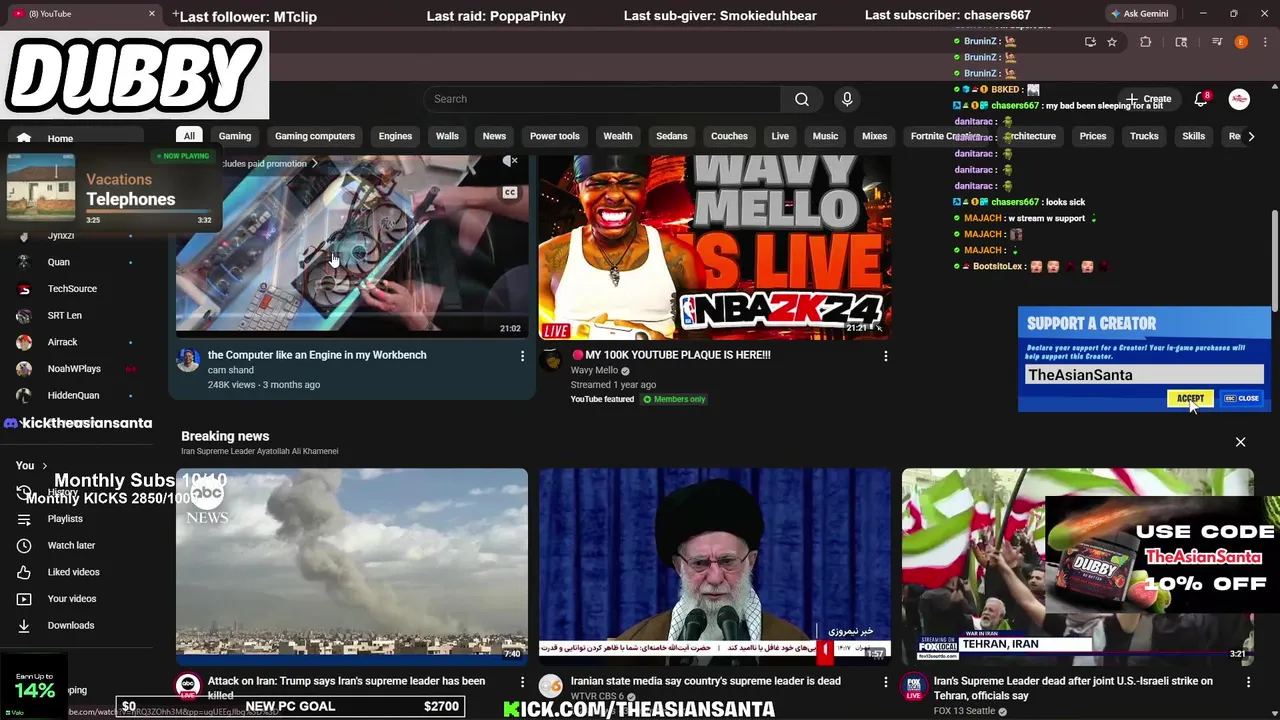Open options menu for workbench computer video
The width and height of the screenshot is (1280, 720).
[x=522, y=356]
